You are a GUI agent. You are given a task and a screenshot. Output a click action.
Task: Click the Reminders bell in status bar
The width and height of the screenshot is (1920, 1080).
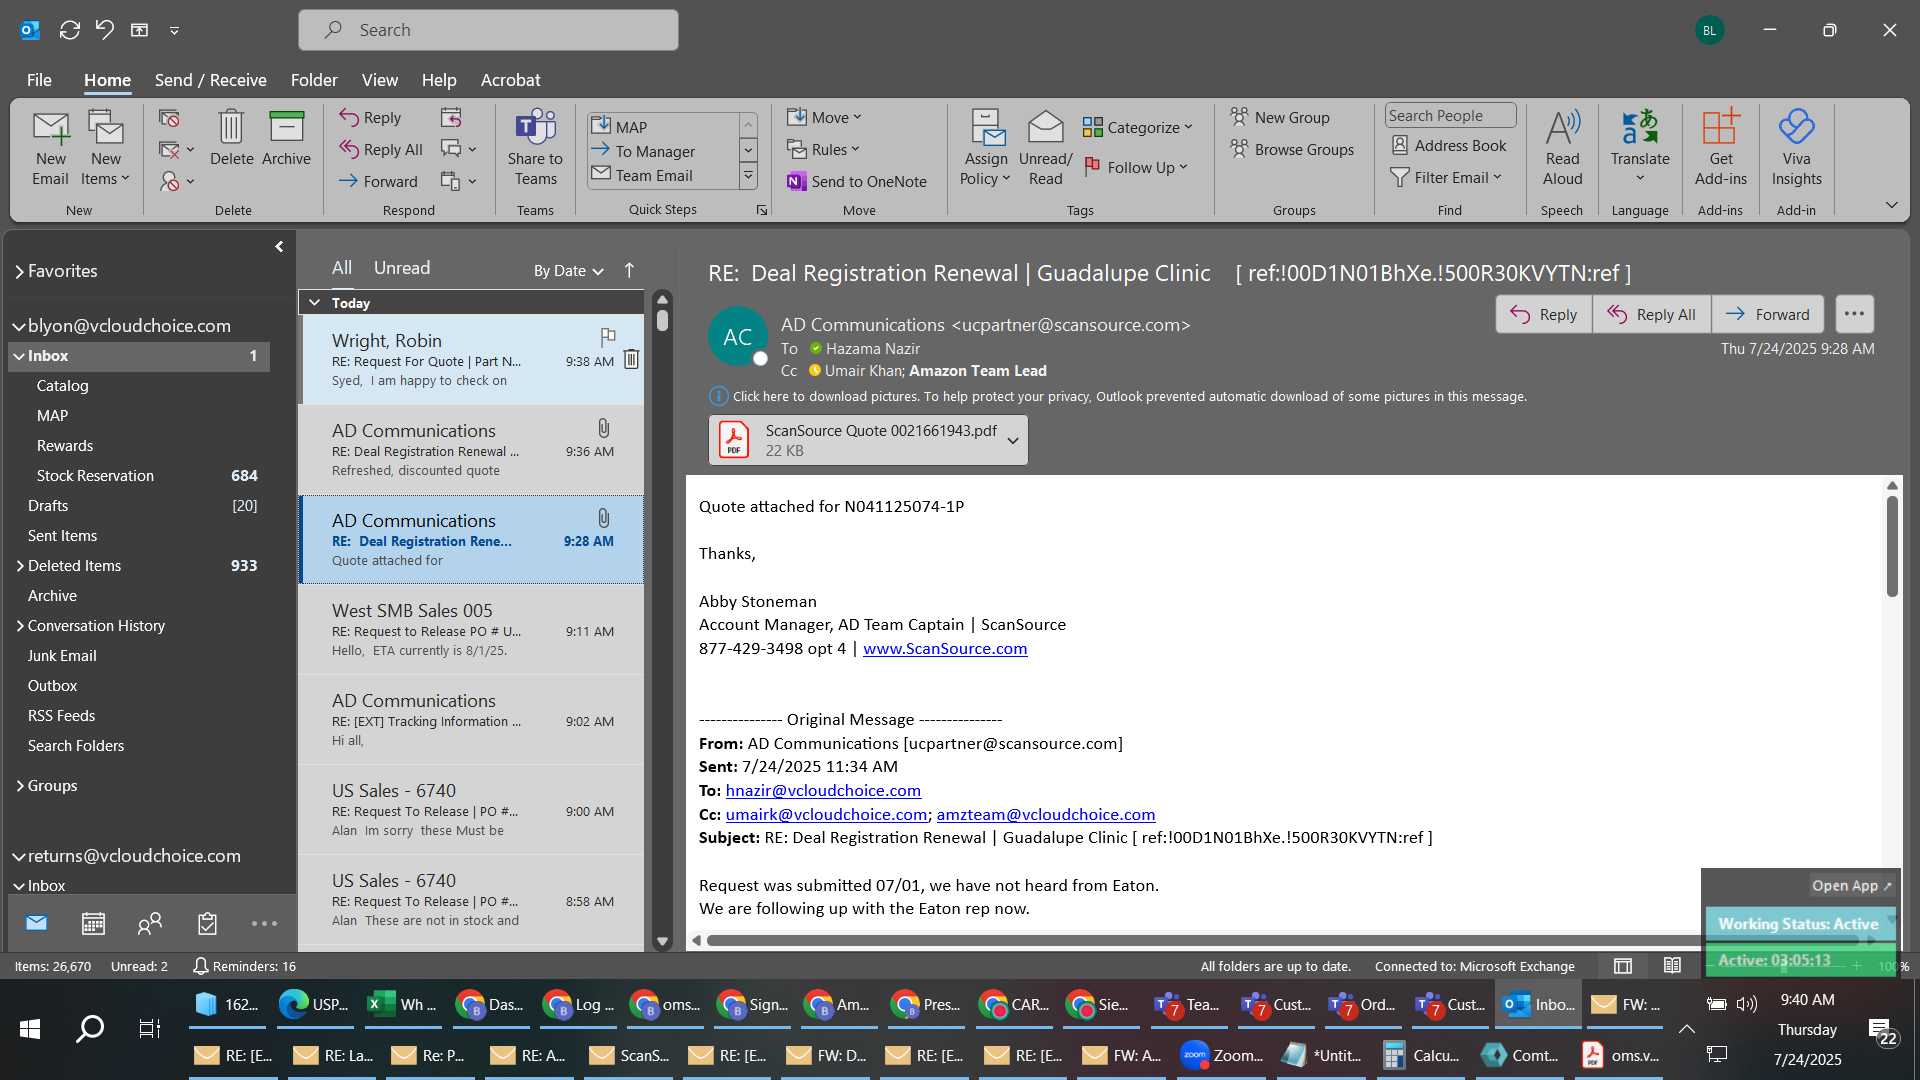(x=200, y=966)
